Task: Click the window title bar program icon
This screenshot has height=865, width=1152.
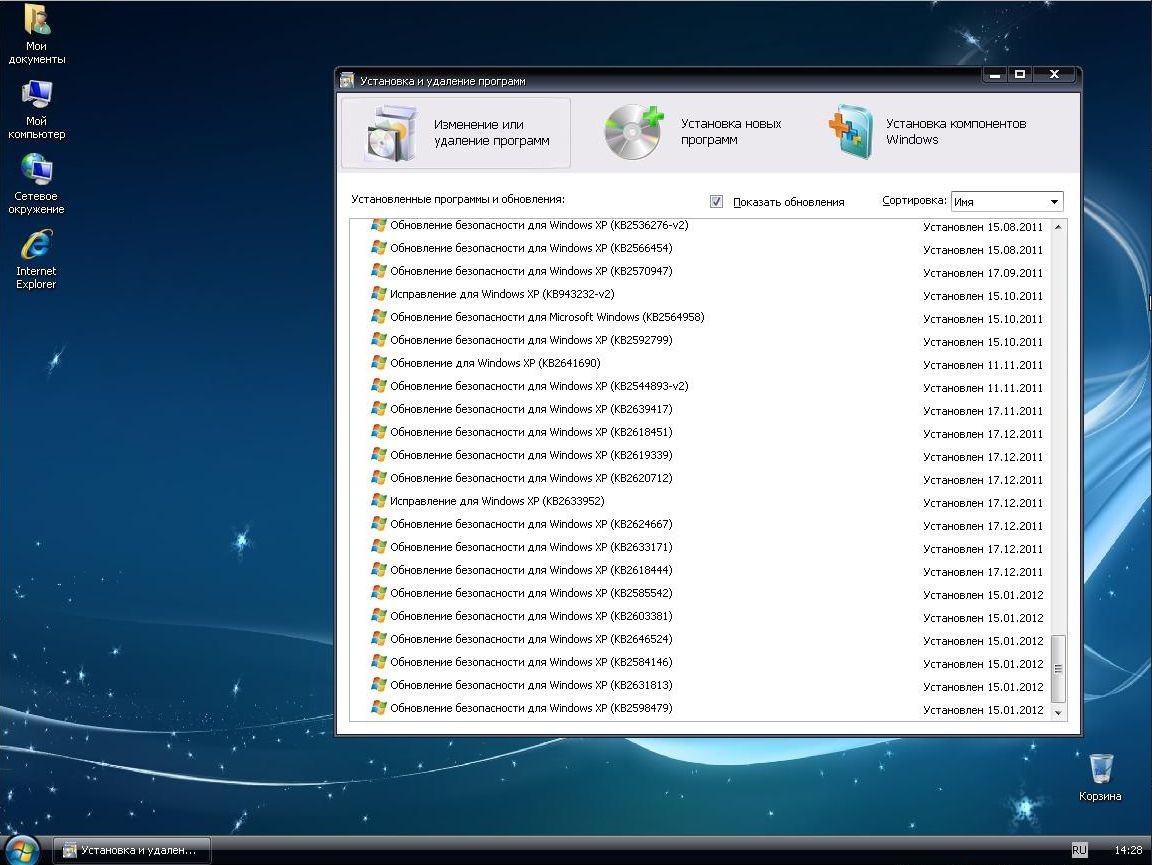Action: [348, 81]
